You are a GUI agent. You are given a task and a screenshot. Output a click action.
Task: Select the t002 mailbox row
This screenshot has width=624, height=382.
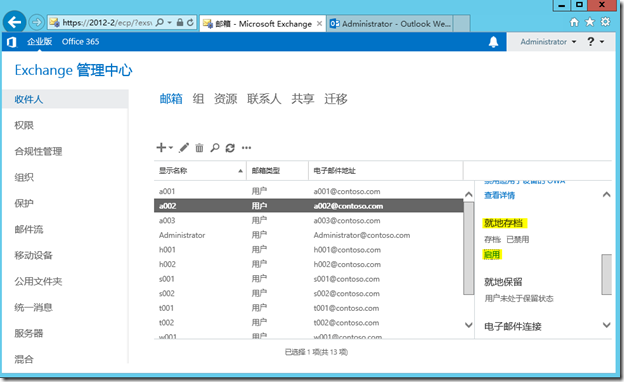pyautogui.click(x=308, y=323)
